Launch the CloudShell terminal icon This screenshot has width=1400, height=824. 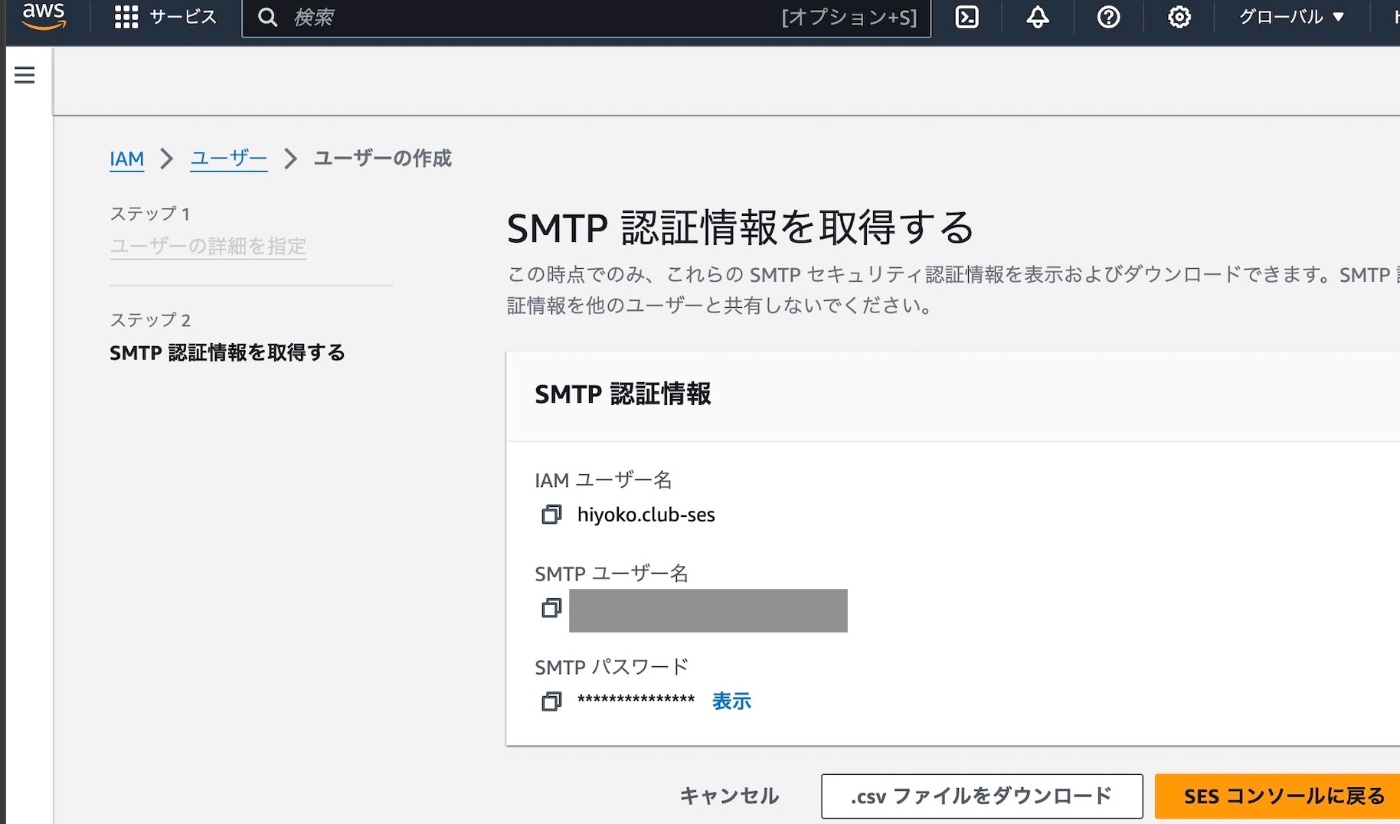pos(967,17)
